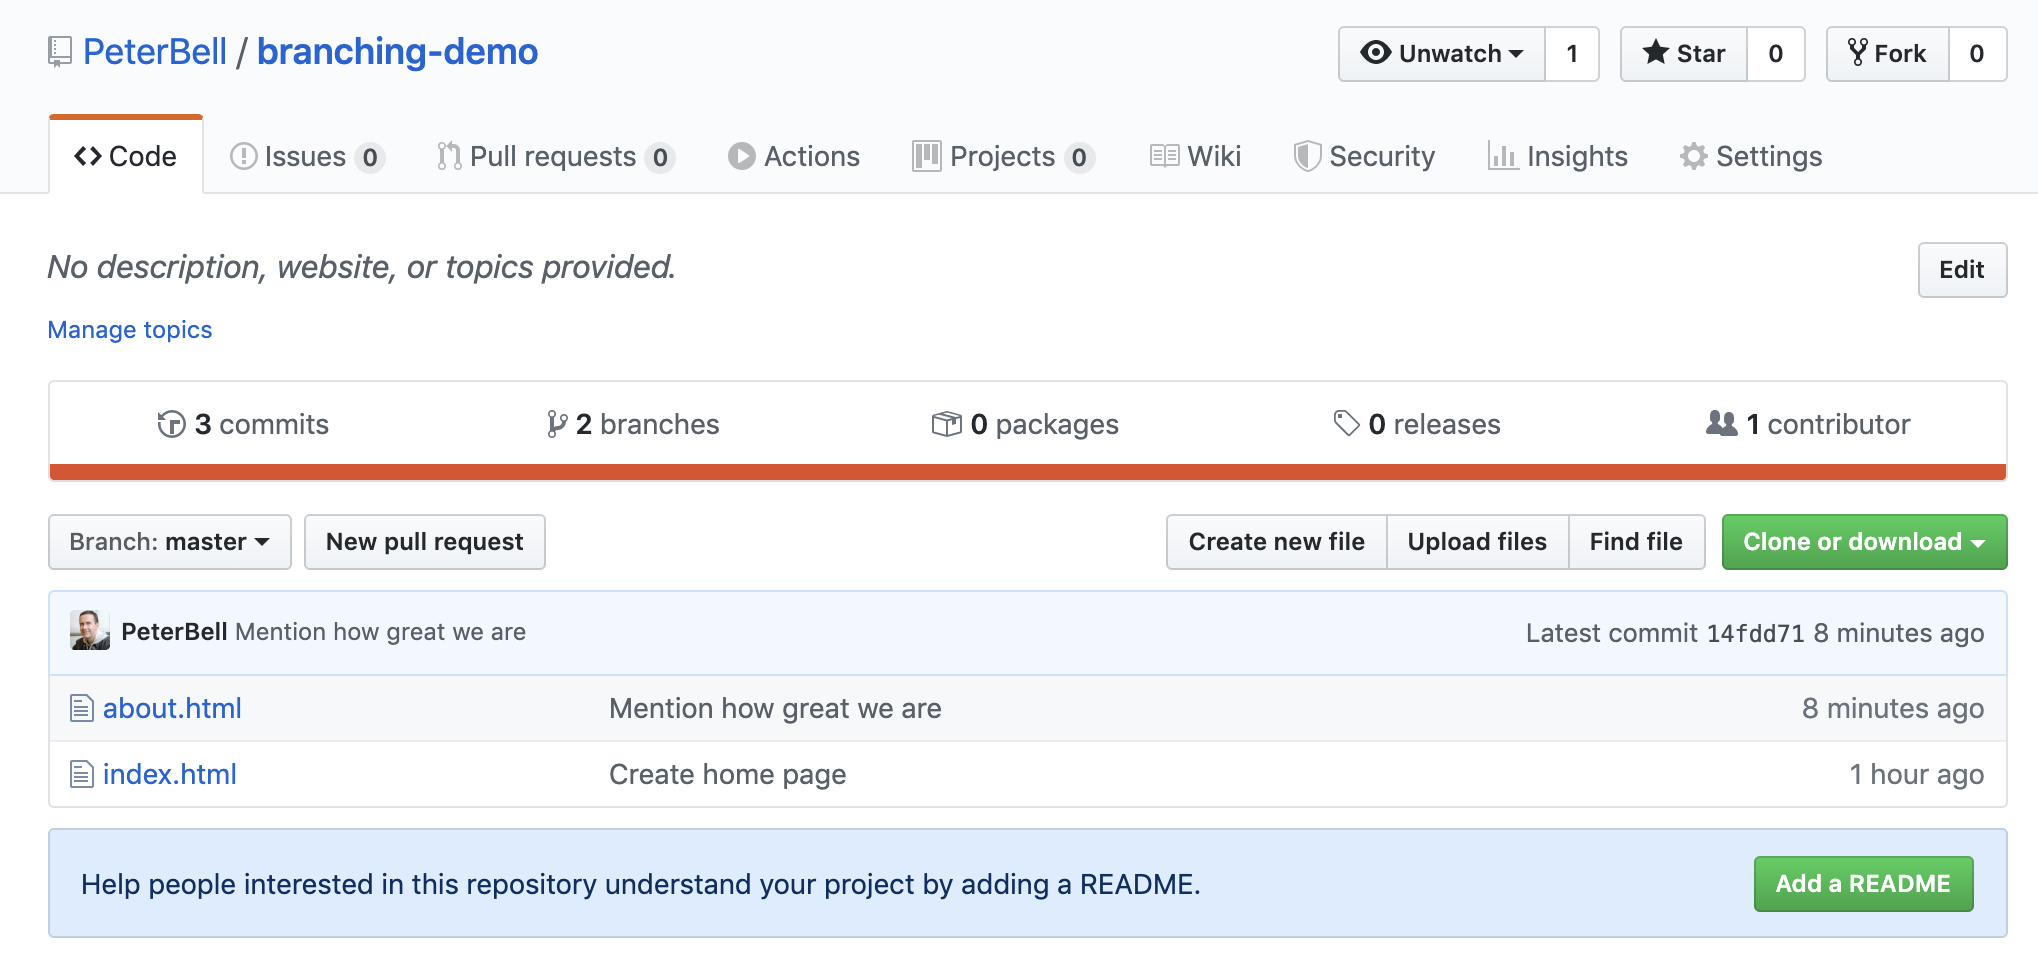Click the Code tab angle-brackets icon
2038x962 pixels.
[88, 156]
